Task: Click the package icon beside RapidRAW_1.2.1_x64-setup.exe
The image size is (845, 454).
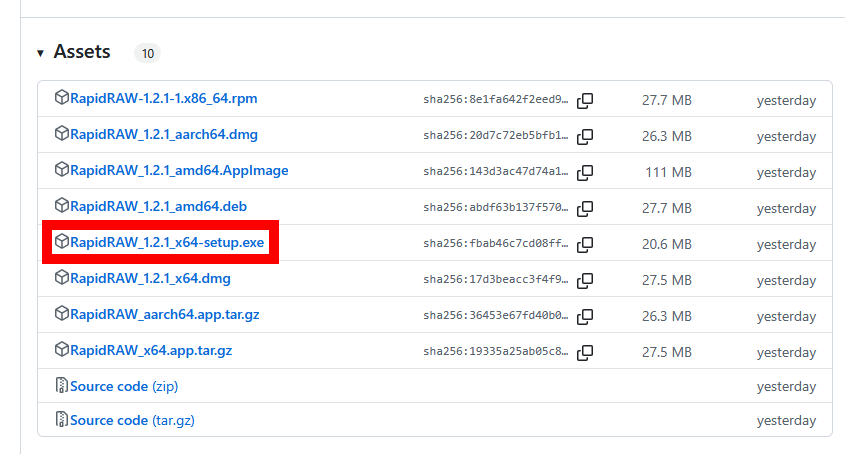Action: [61, 242]
